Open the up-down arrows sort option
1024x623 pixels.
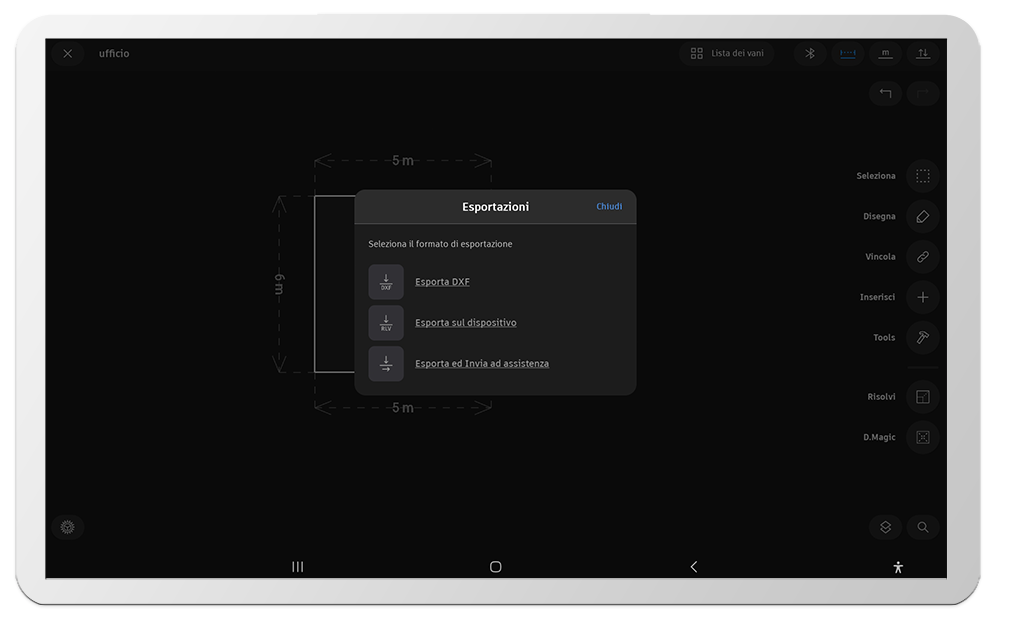pos(923,54)
